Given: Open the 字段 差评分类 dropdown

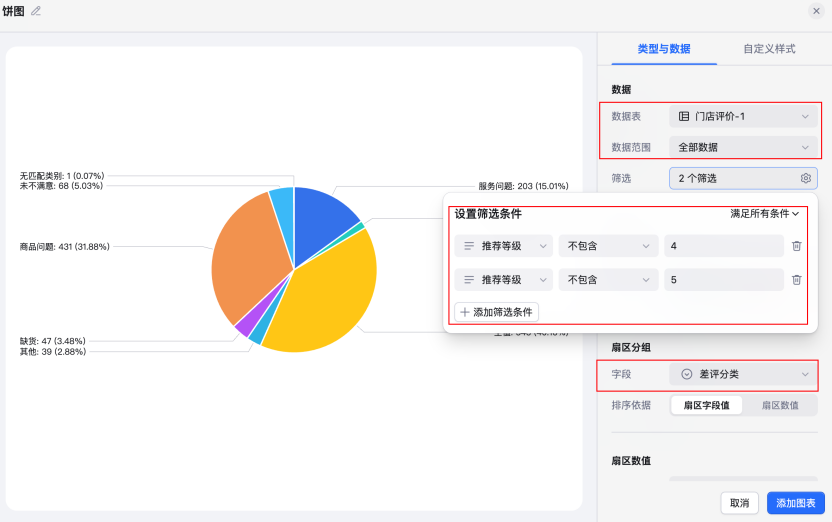Looking at the screenshot, I should click(743, 374).
